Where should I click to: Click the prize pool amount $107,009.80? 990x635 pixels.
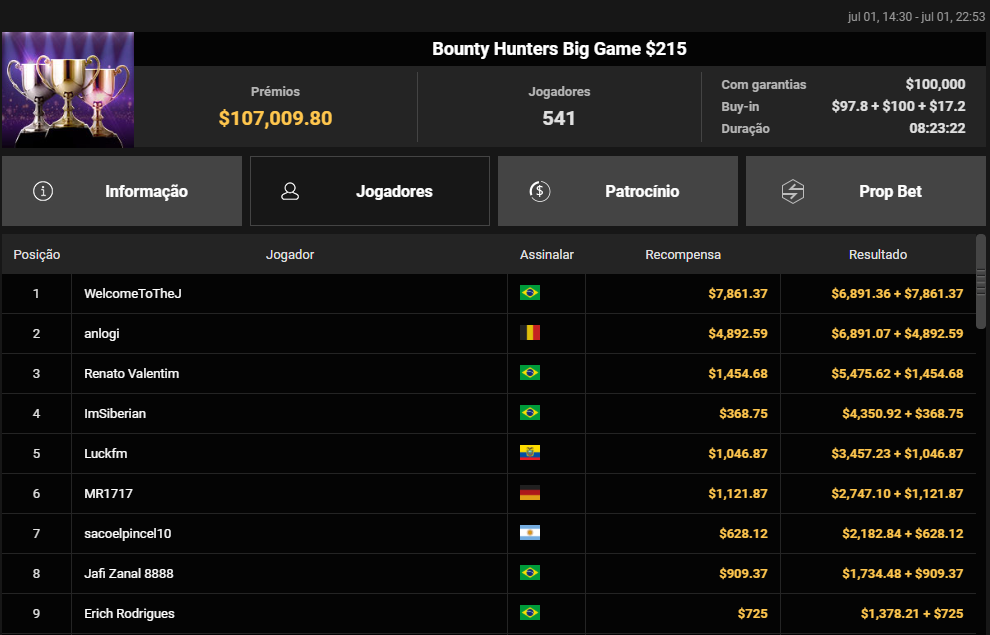click(x=275, y=118)
